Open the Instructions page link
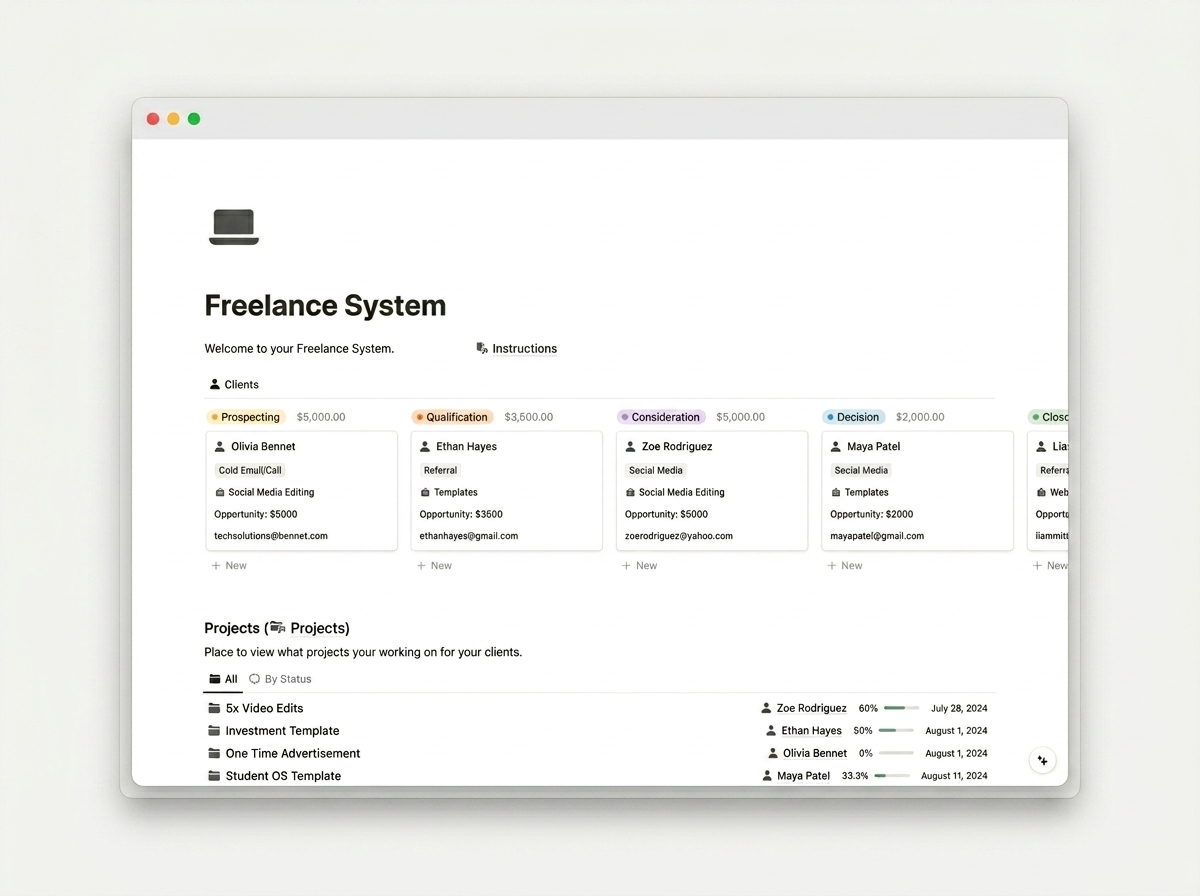Viewport: 1200px width, 896px height. 524,349
